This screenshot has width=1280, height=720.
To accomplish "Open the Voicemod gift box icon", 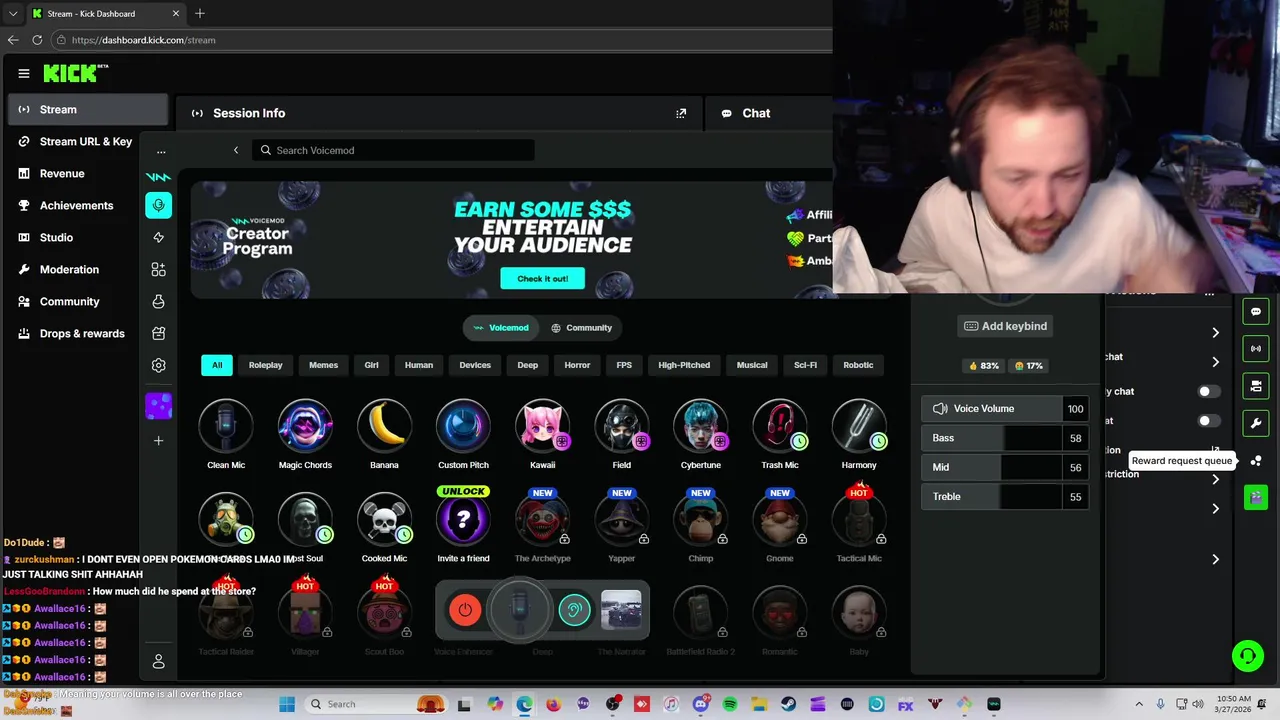I will (x=158, y=333).
